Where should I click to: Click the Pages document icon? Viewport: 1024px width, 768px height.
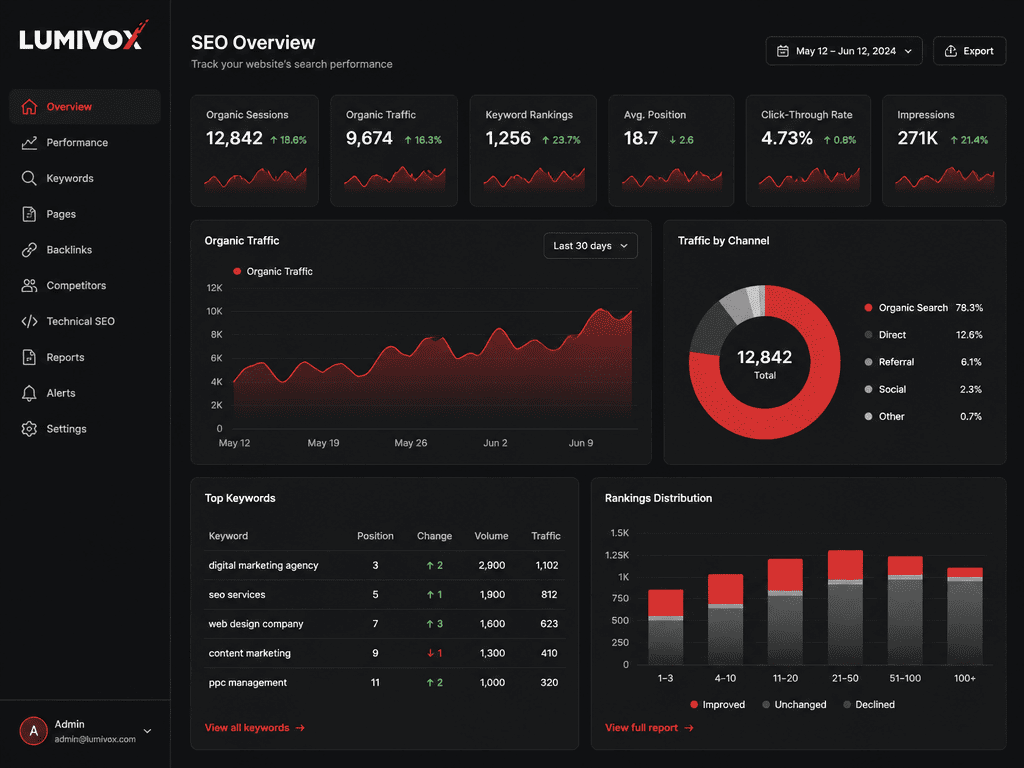tap(29, 214)
